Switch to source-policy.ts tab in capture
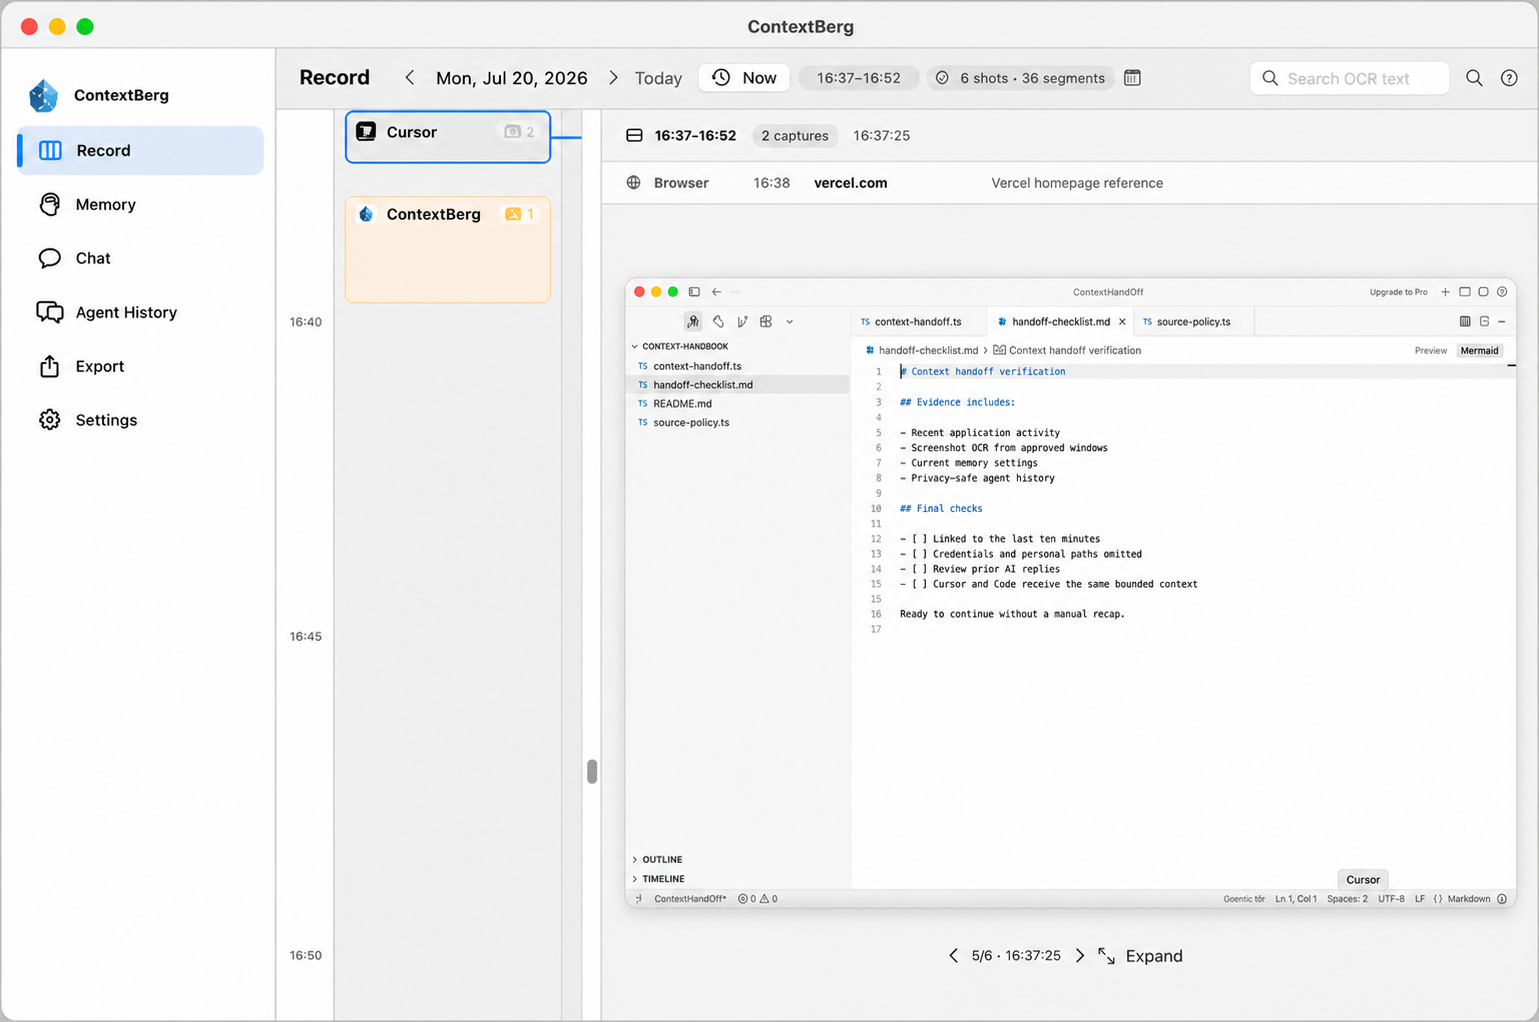The height and width of the screenshot is (1022, 1539). 1193,322
